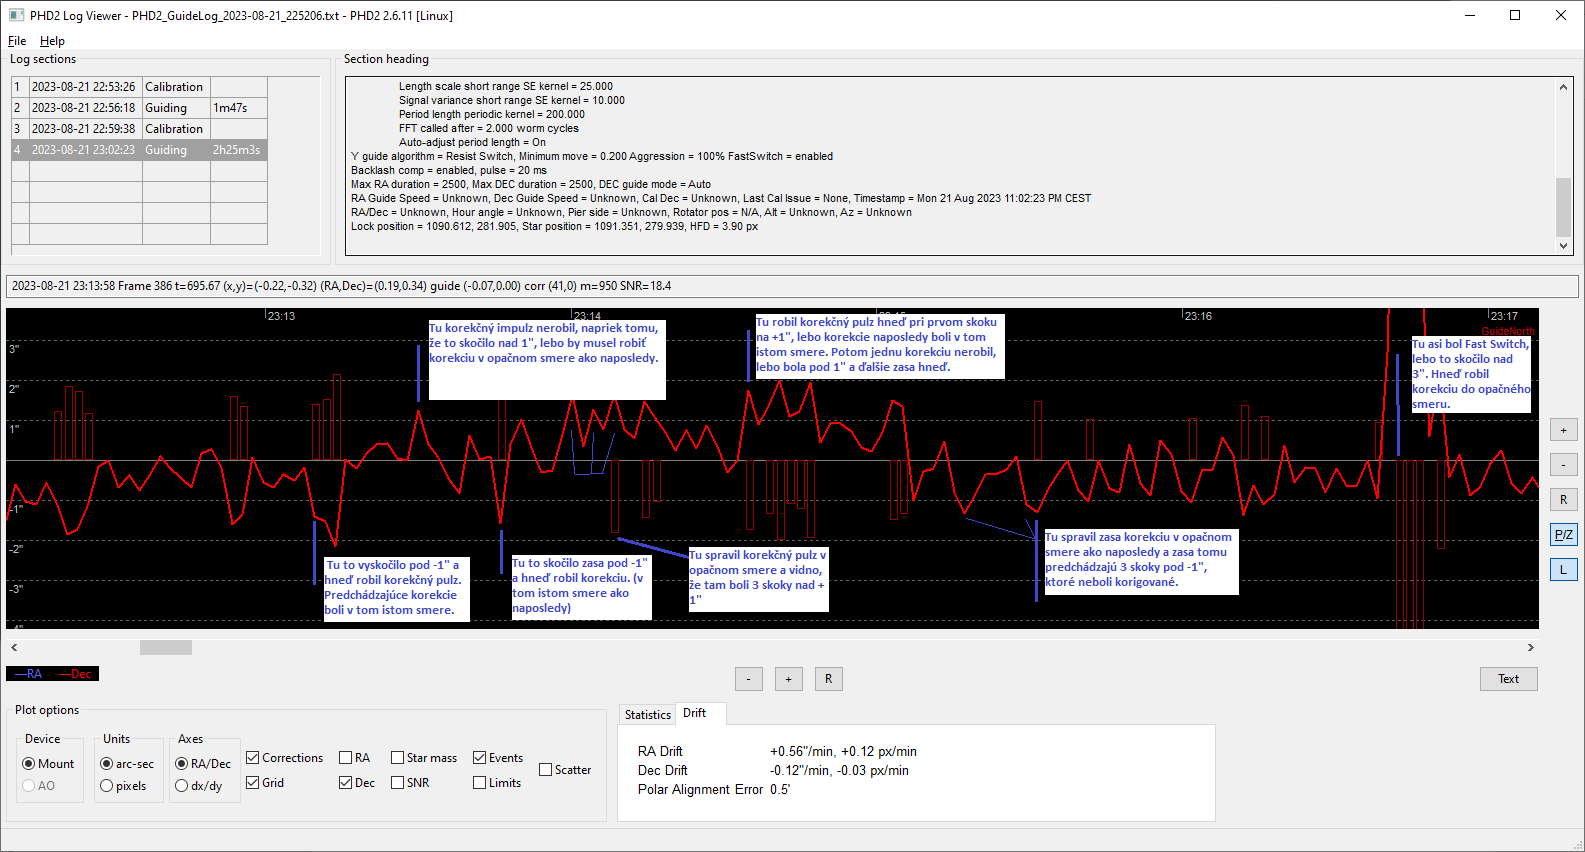1585x852 pixels.
Task: Click the Text button
Action: [1508, 679]
